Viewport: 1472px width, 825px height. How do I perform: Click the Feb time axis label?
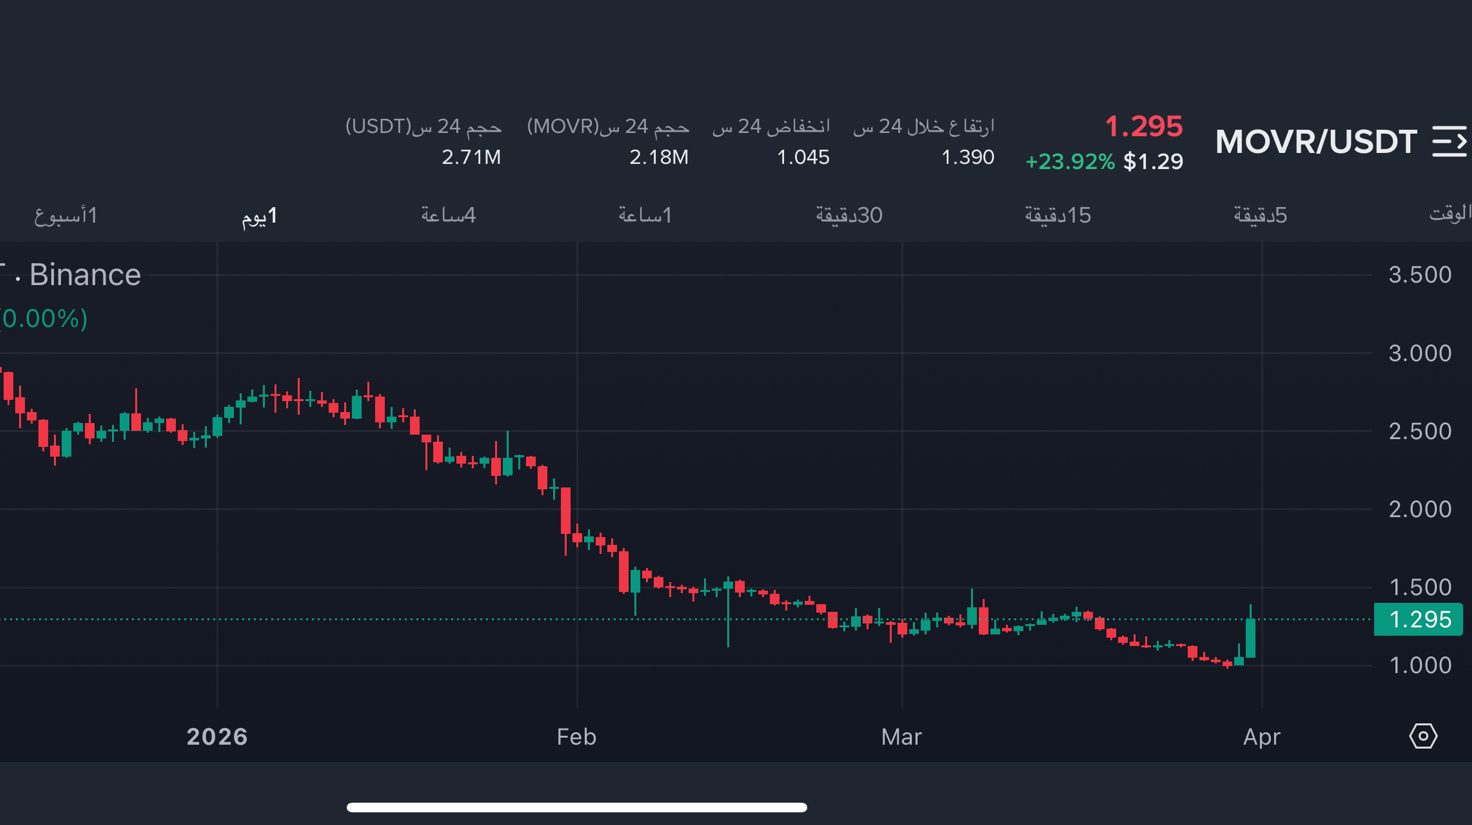pyautogui.click(x=576, y=737)
